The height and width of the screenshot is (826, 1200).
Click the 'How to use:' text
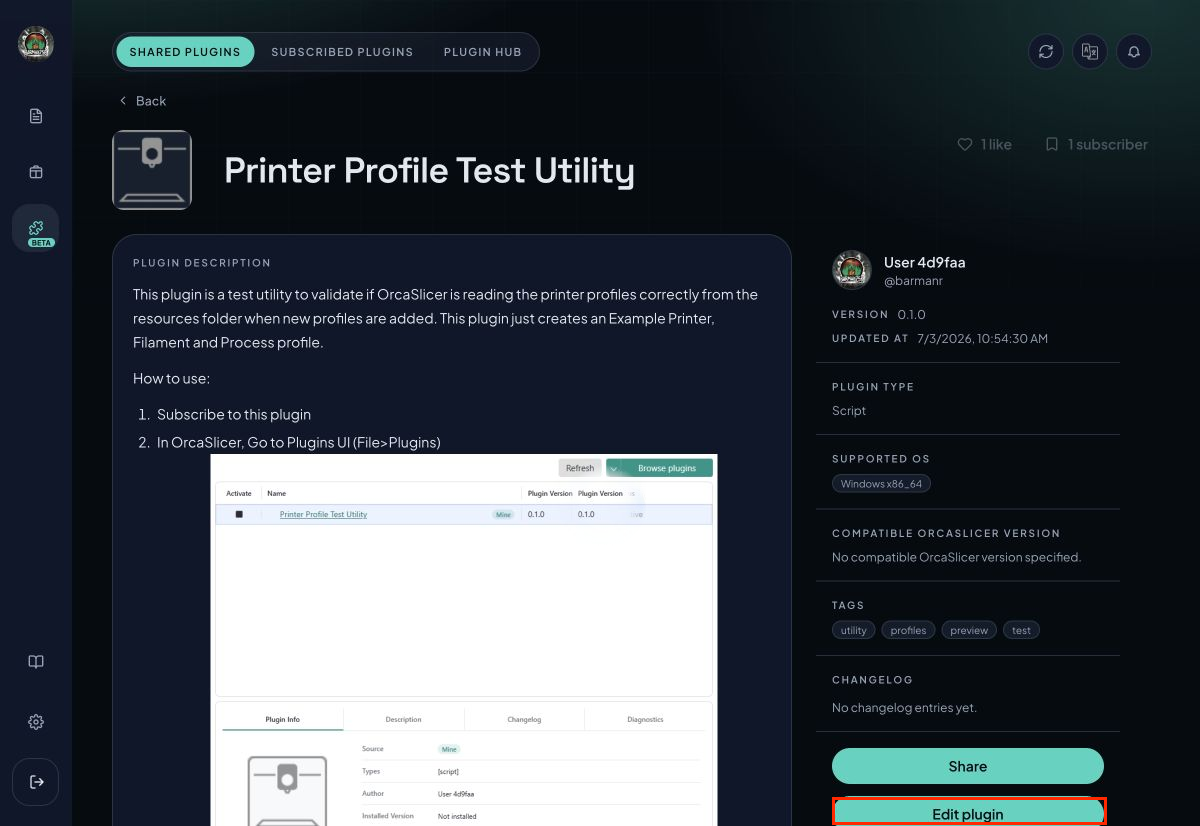coord(171,379)
